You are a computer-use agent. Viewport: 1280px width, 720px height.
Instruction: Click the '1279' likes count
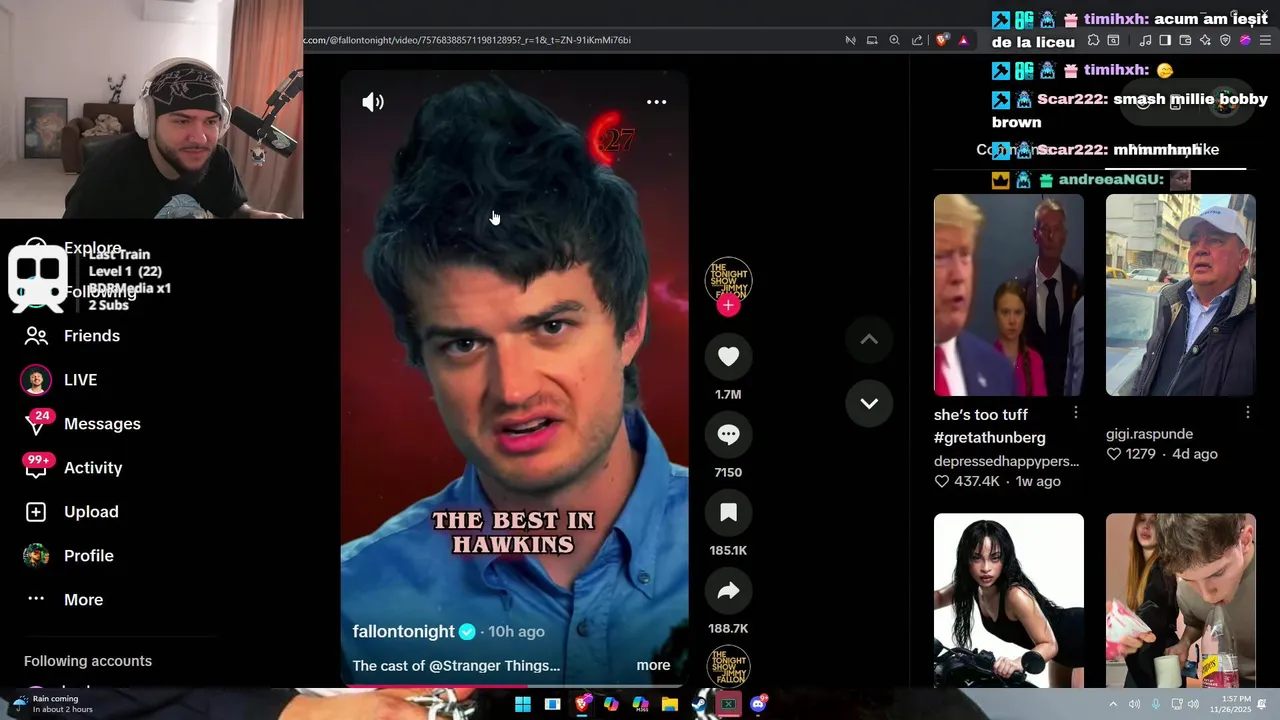point(1140,454)
